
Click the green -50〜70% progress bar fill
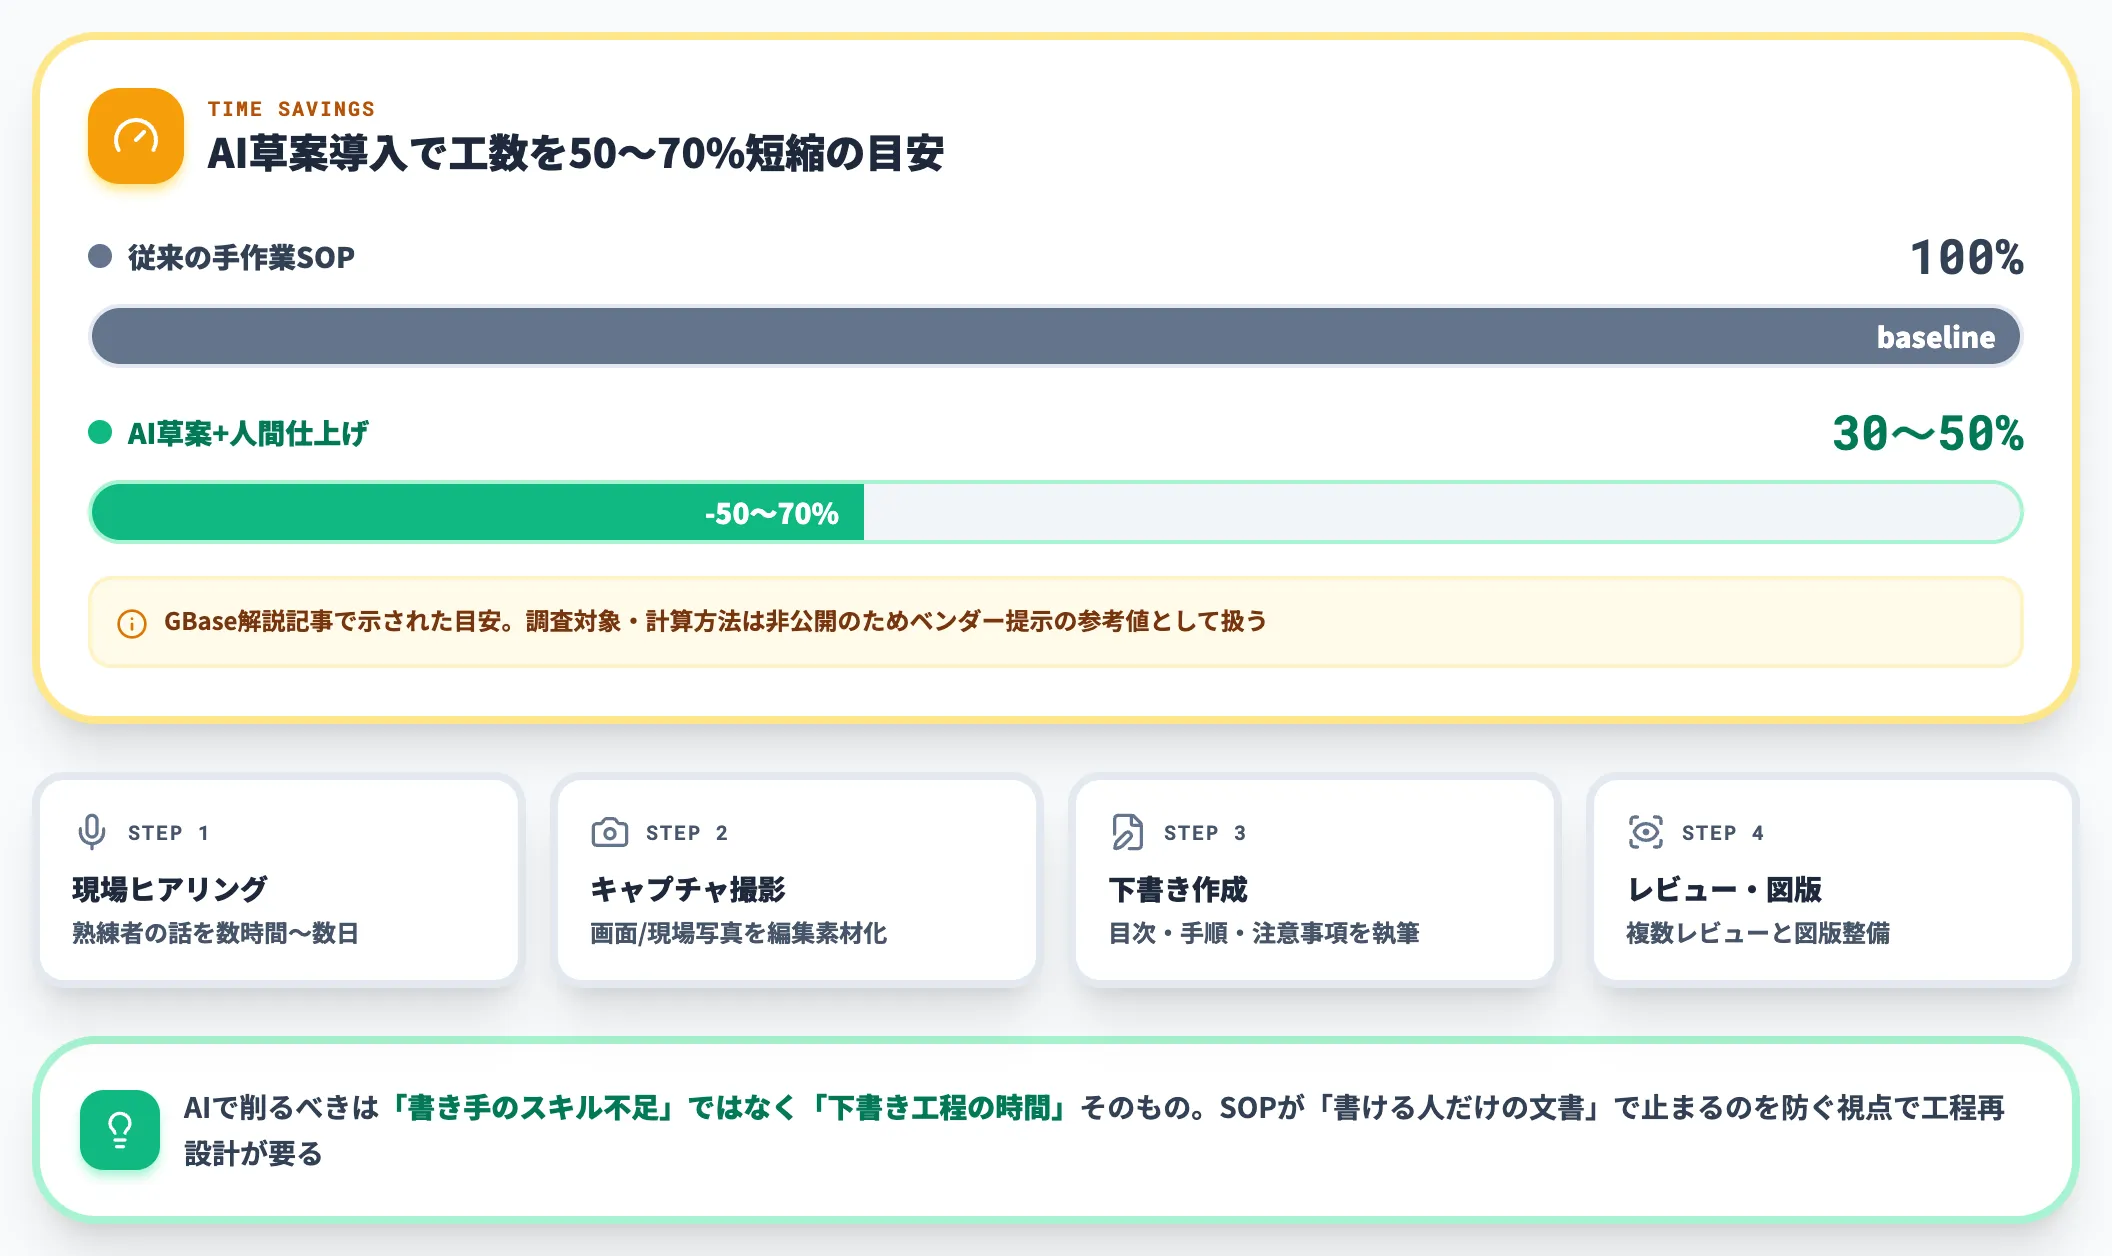(478, 512)
